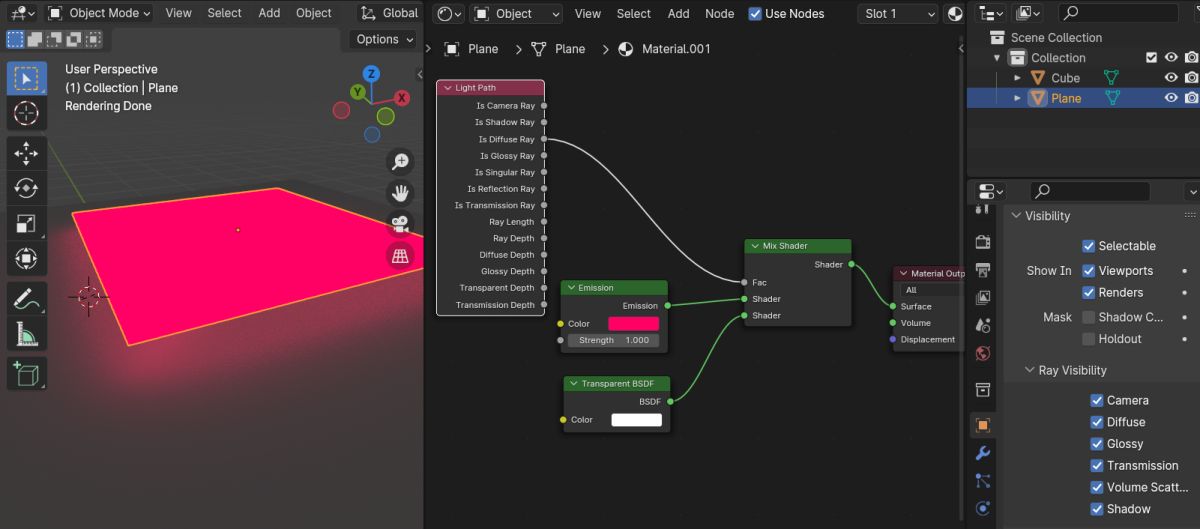Click the Emission Strength value field

coord(615,340)
